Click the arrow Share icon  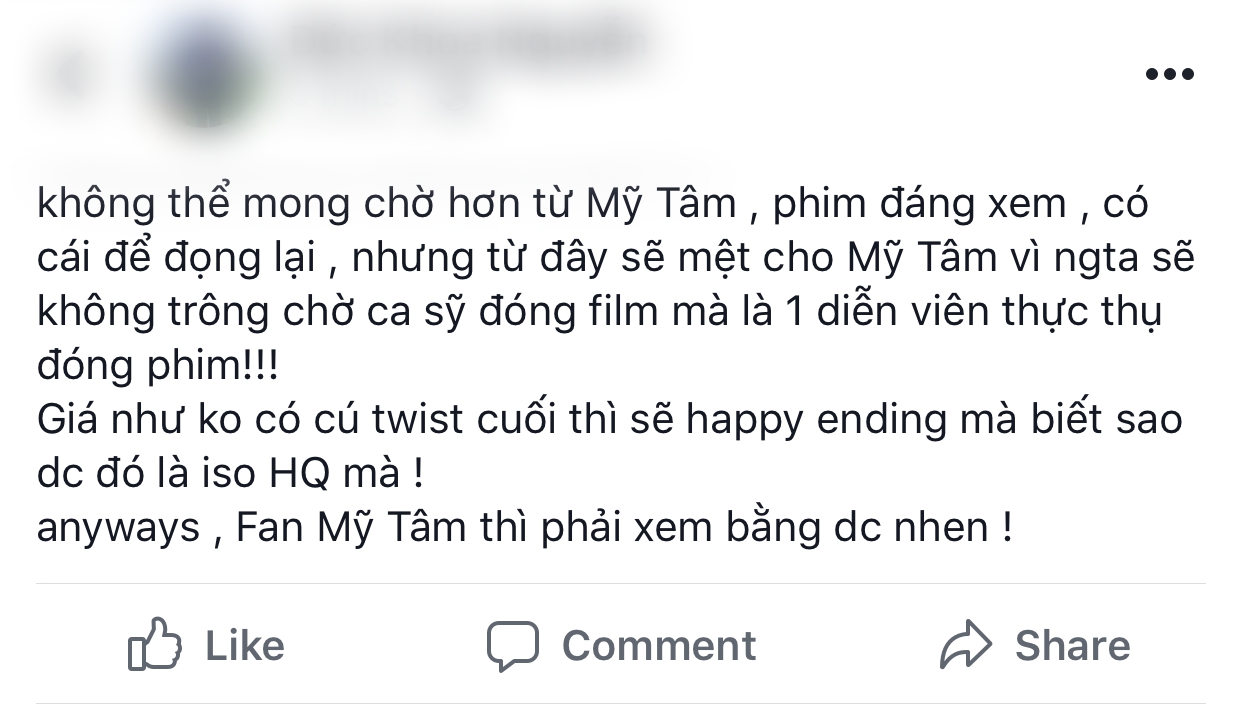pos(966,645)
